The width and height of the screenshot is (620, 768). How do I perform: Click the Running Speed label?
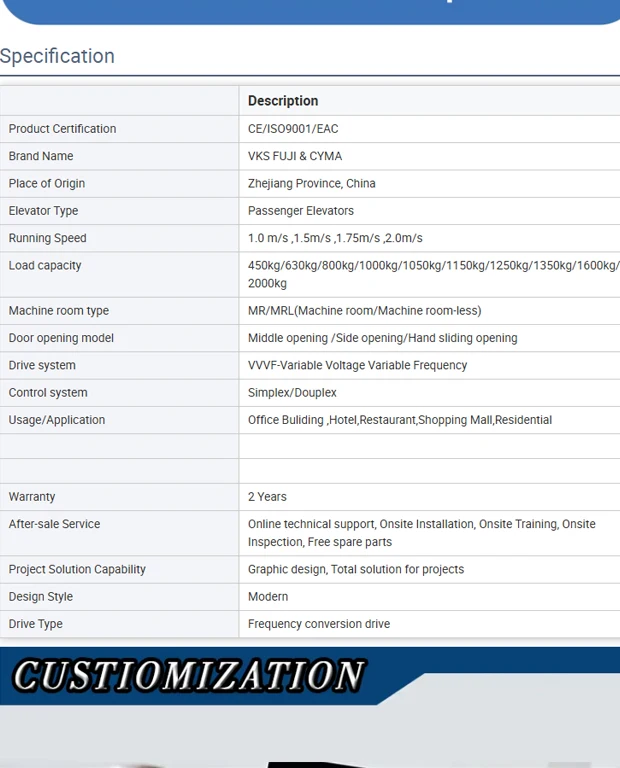(48, 239)
